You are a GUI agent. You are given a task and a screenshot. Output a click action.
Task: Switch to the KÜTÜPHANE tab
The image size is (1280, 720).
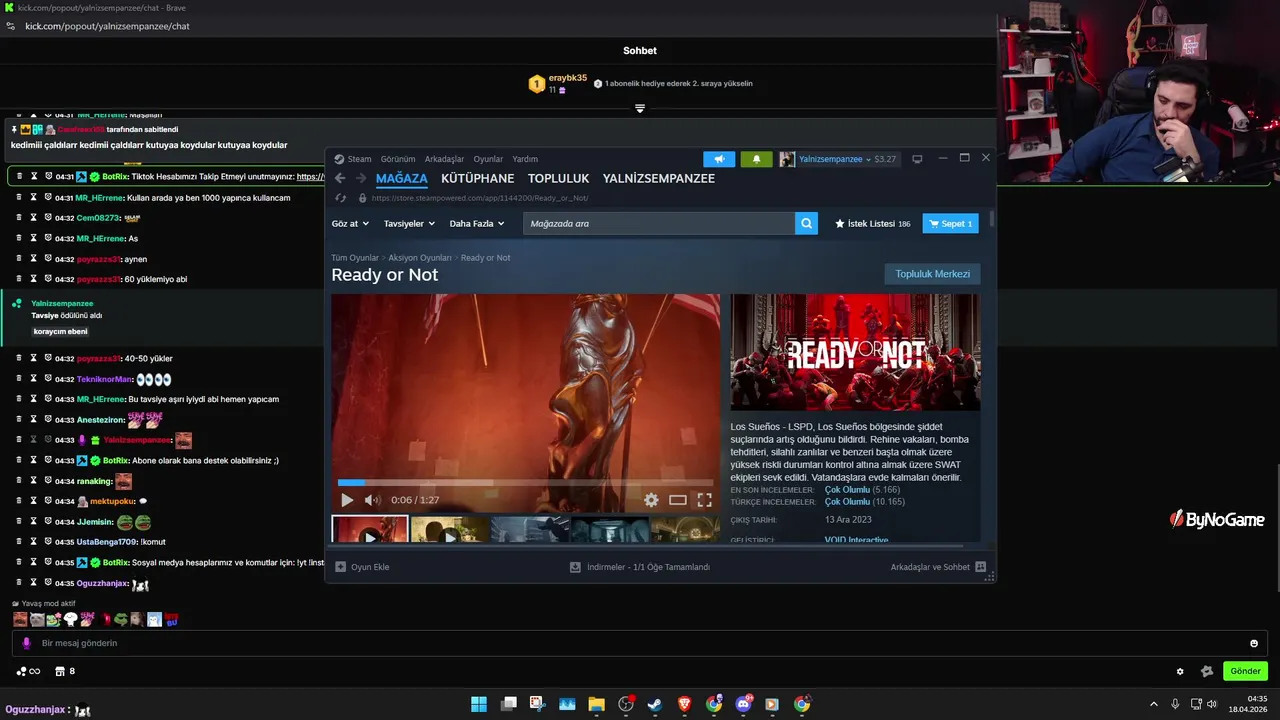click(478, 179)
